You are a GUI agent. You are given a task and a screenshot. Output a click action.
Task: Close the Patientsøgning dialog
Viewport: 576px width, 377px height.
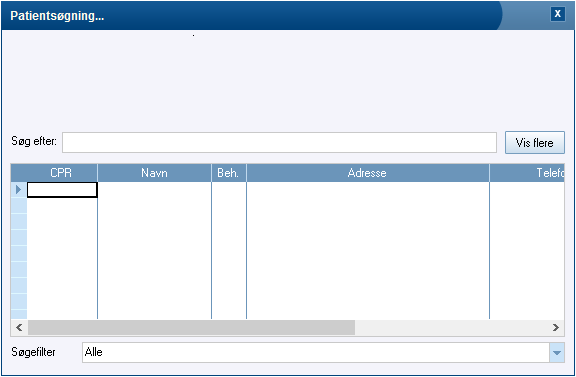click(x=558, y=14)
